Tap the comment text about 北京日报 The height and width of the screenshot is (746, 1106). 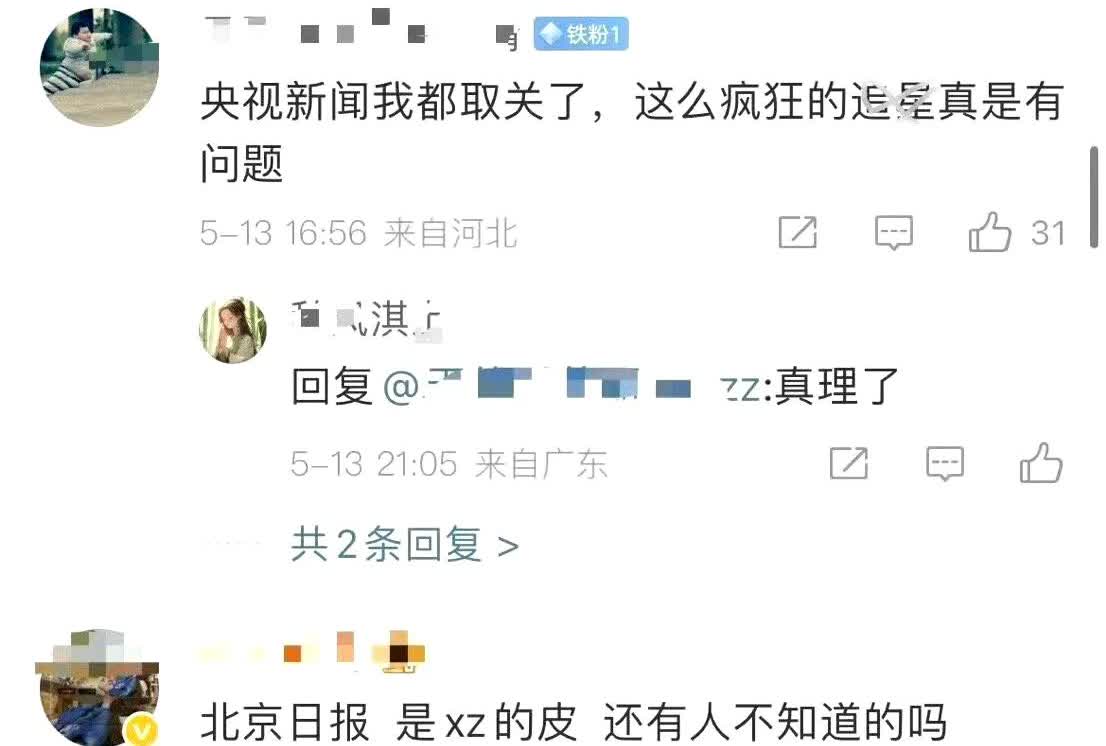point(573,723)
